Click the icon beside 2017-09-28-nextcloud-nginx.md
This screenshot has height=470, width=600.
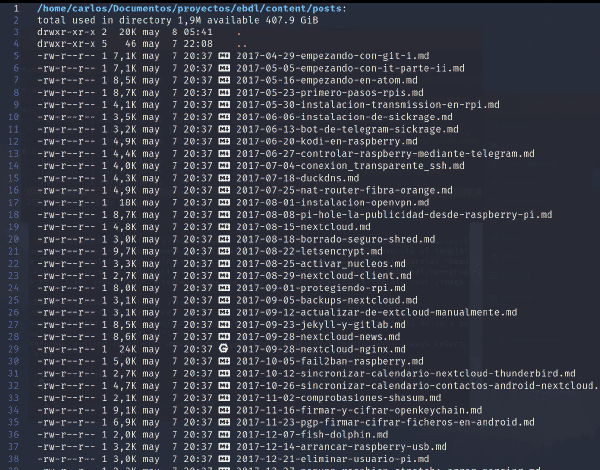point(223,349)
